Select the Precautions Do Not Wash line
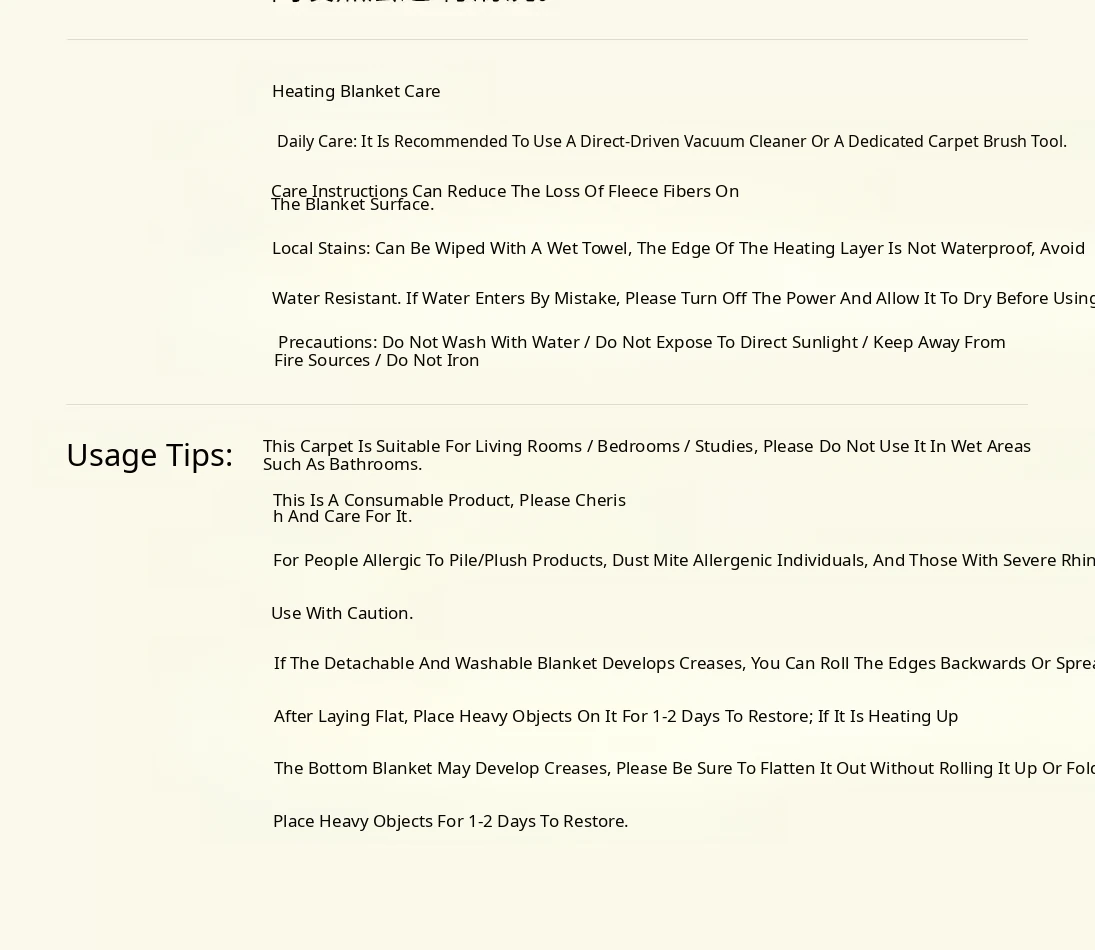Screen dimensions: 1095x950 pyautogui.click(x=641, y=342)
